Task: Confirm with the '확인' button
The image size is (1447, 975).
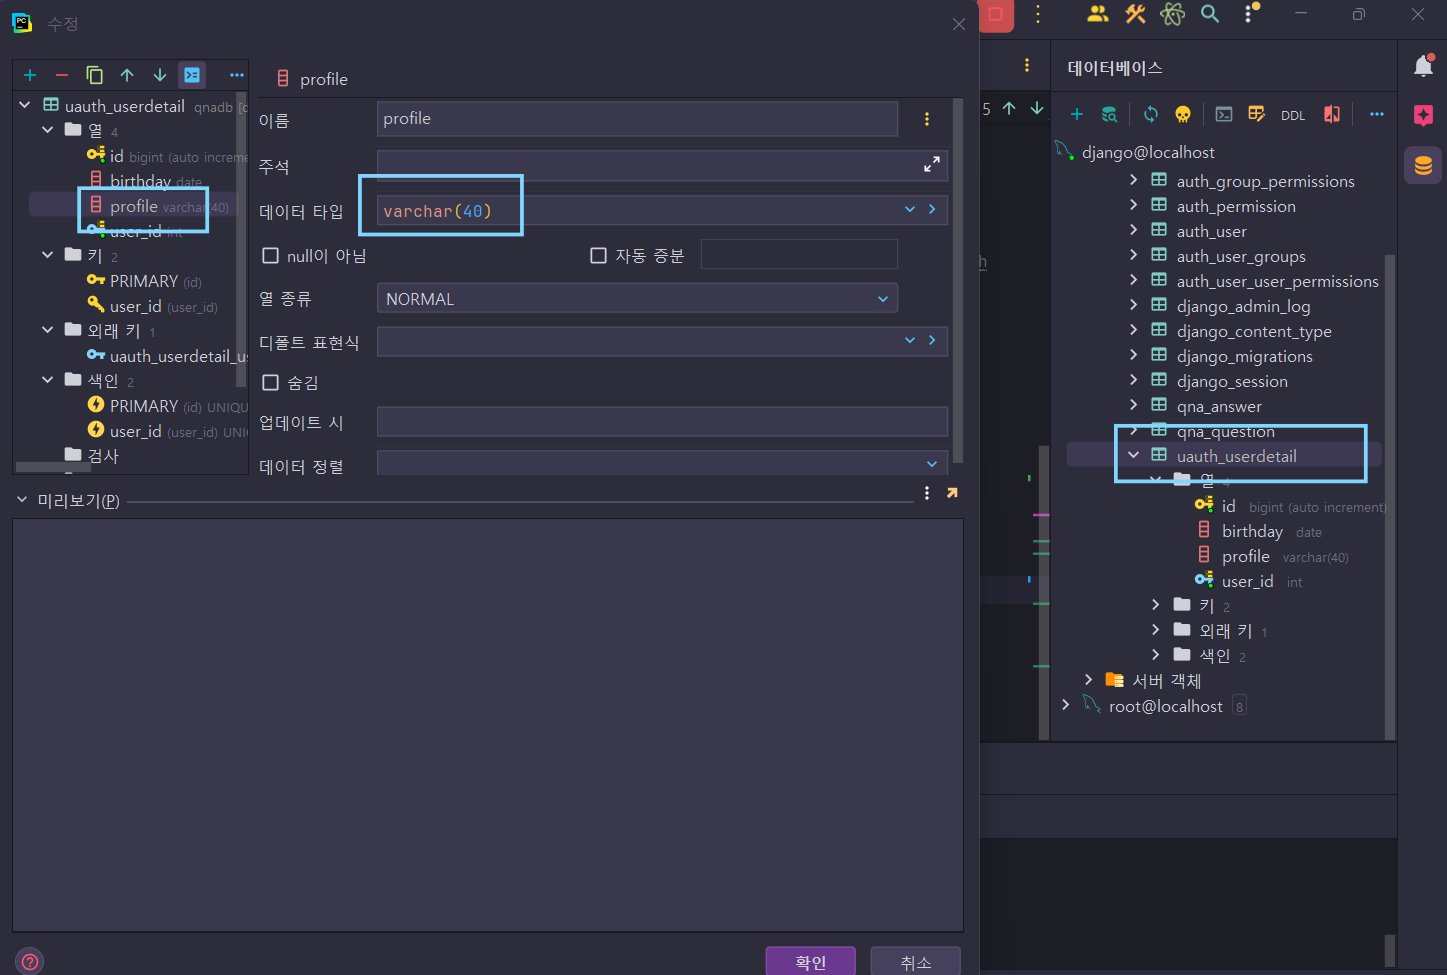Action: point(811,961)
